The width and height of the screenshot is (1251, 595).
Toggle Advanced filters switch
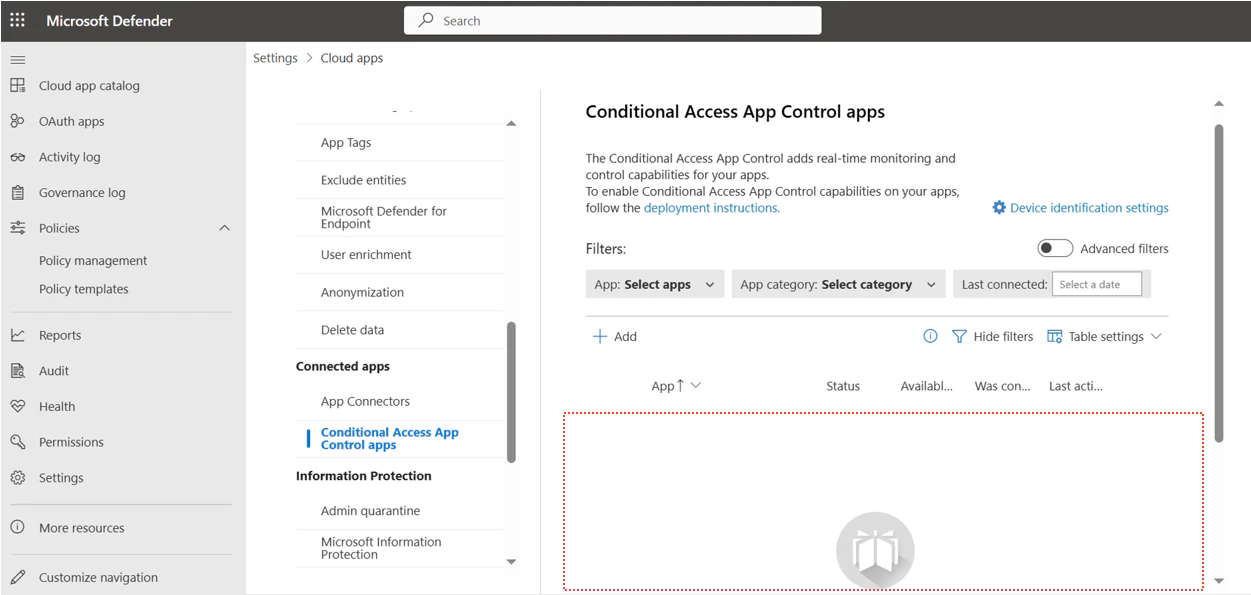point(1055,248)
